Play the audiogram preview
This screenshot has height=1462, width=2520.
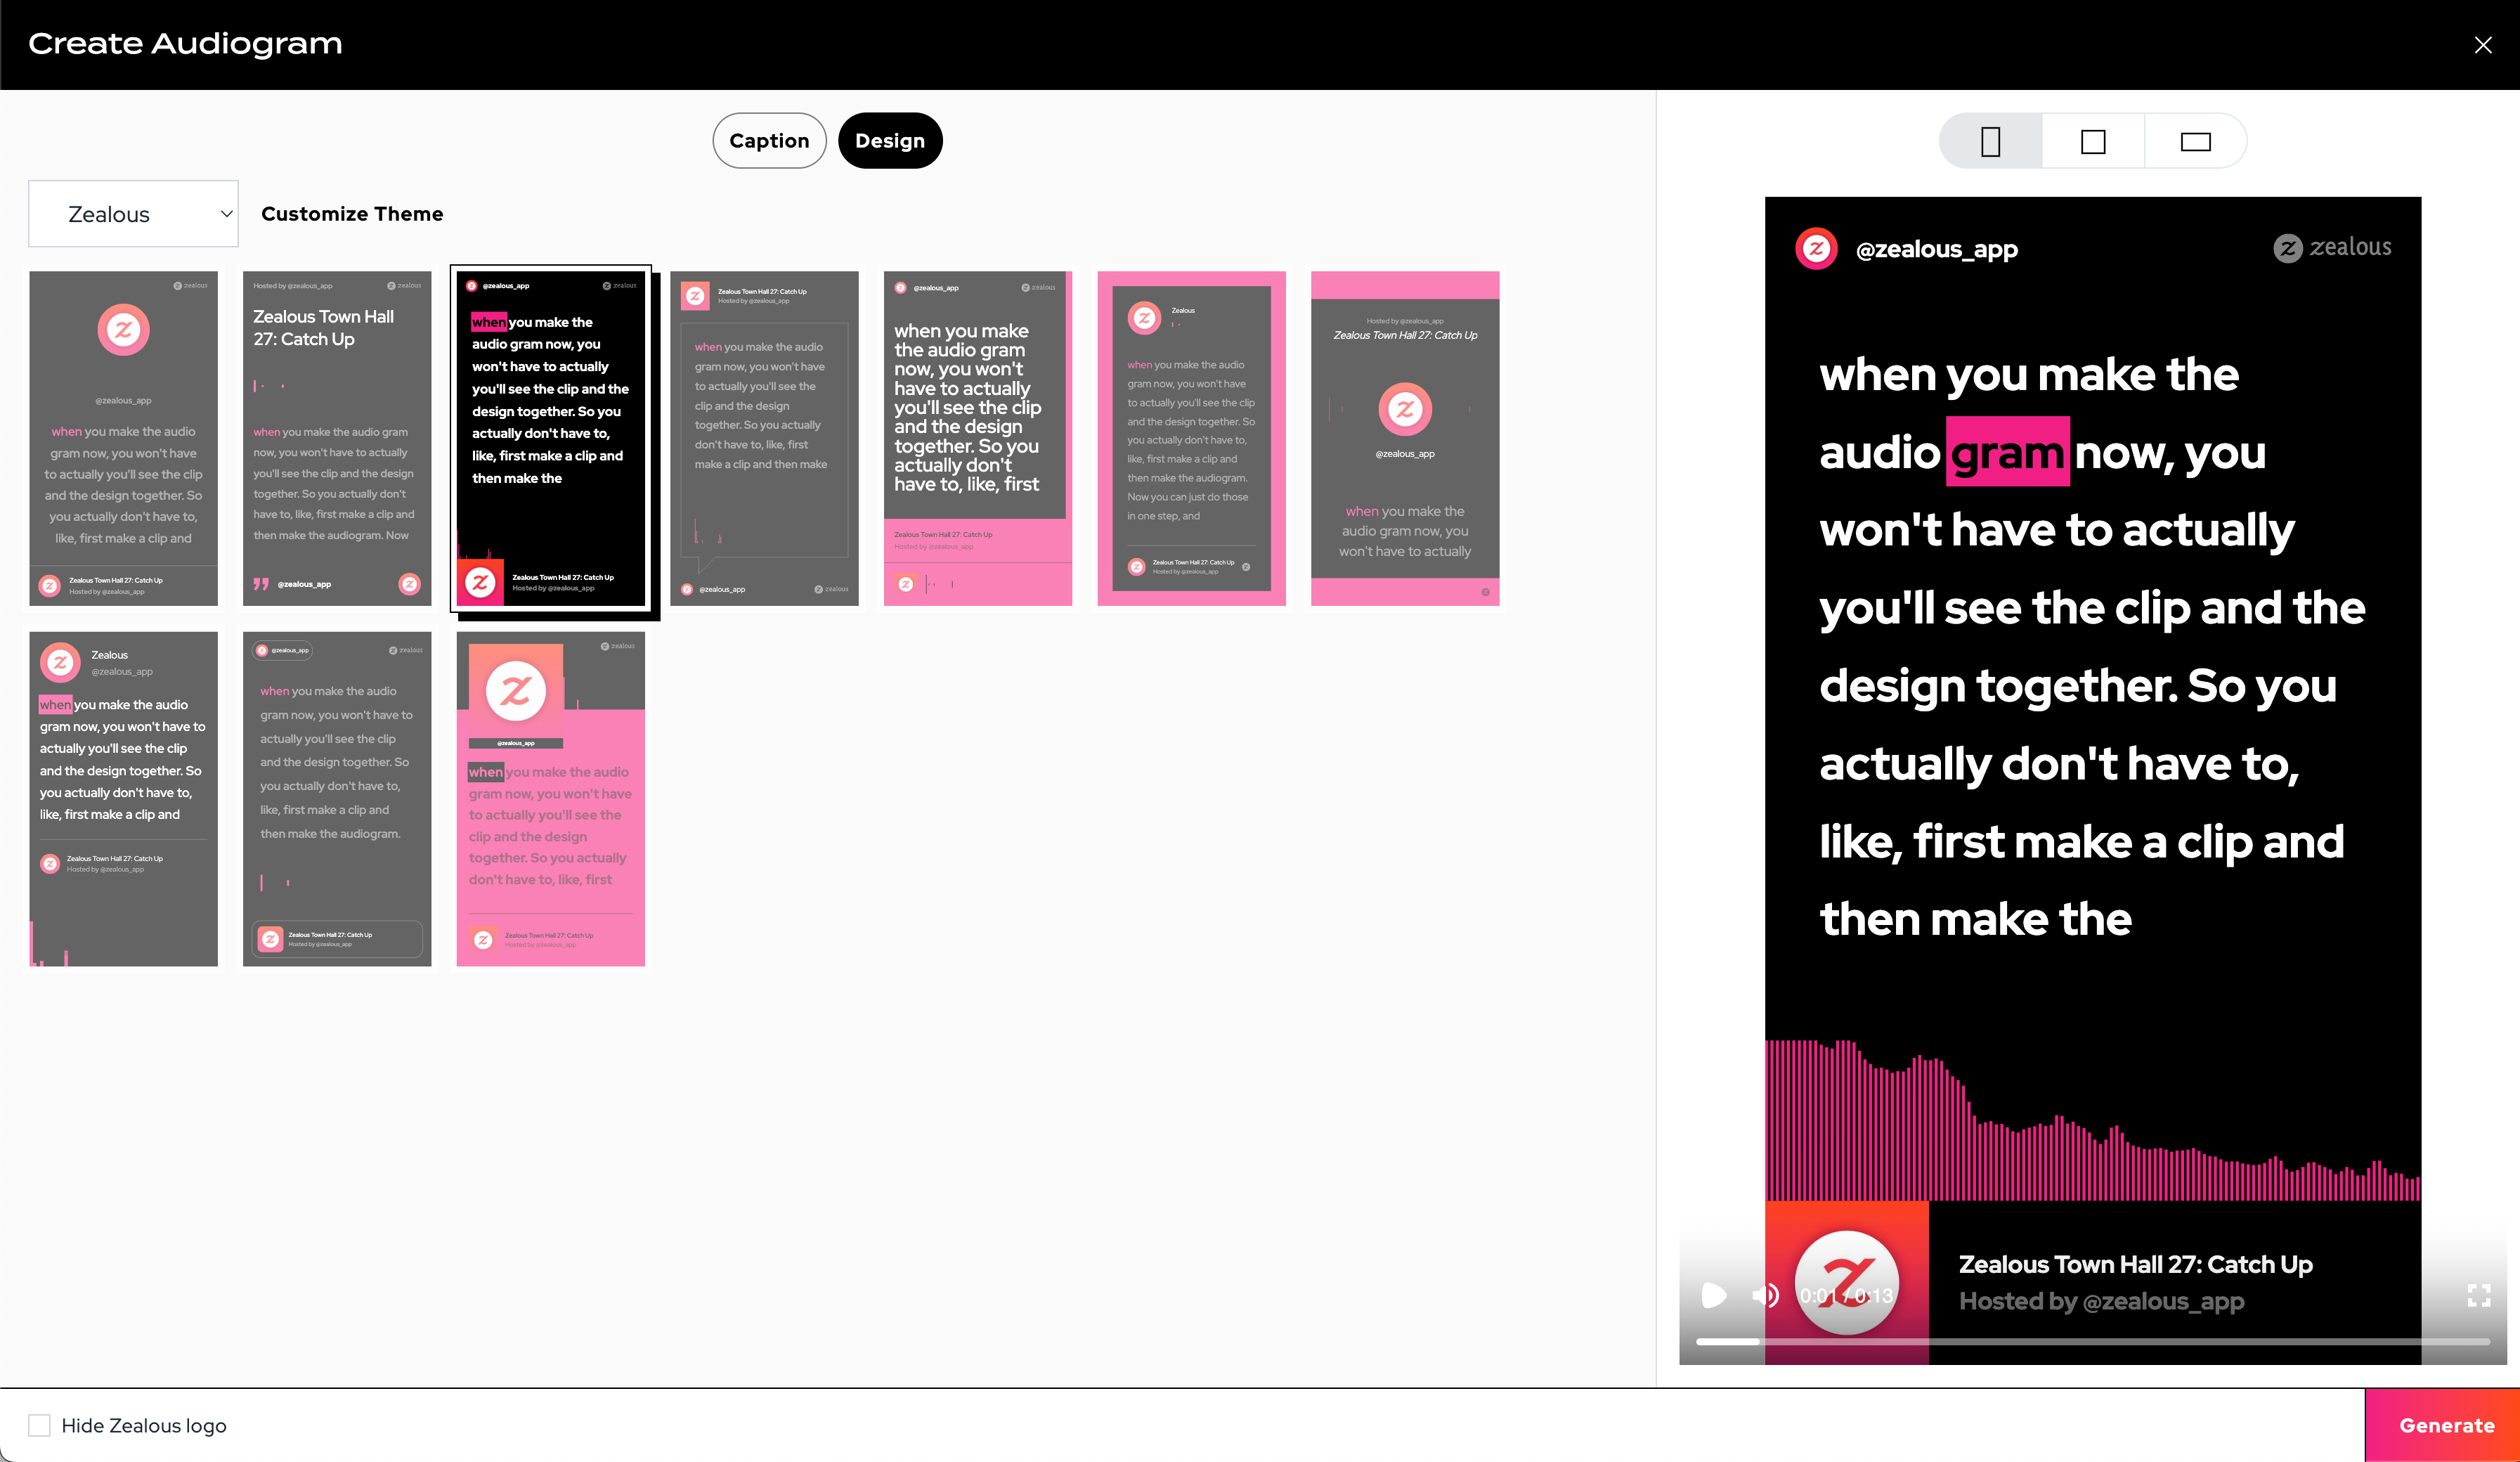pos(1713,1295)
